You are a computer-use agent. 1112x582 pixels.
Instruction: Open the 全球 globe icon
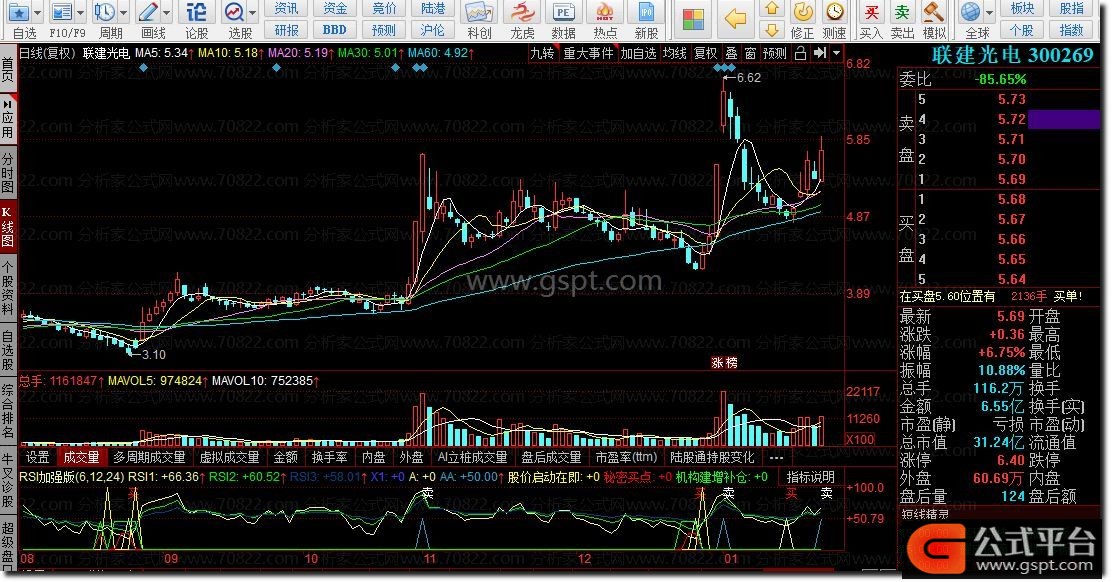pos(971,12)
